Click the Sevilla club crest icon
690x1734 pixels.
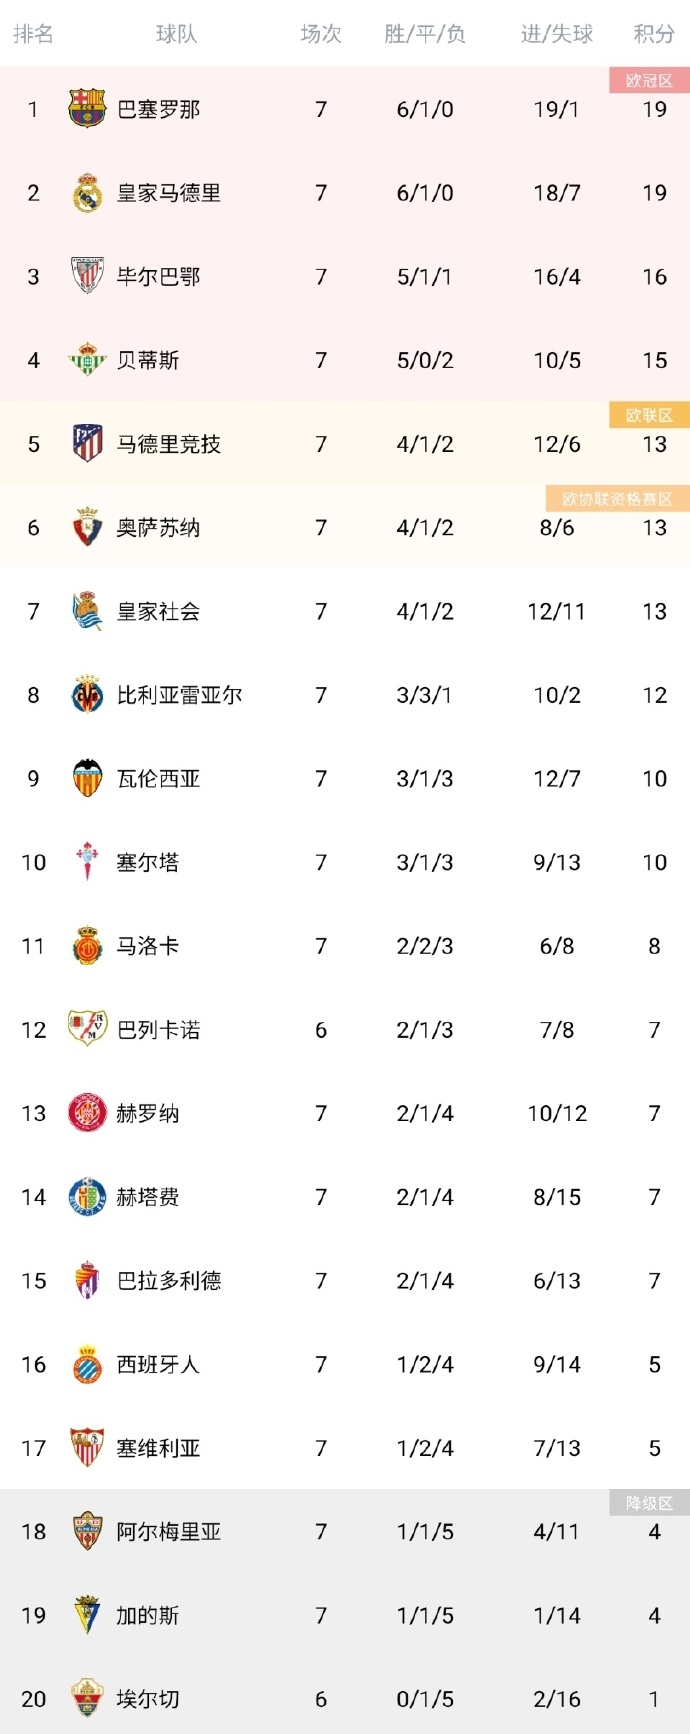pyautogui.click(x=87, y=1447)
